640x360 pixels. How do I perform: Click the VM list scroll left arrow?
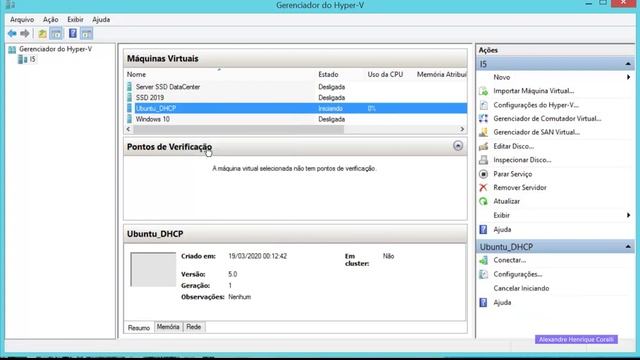pyautogui.click(x=129, y=129)
